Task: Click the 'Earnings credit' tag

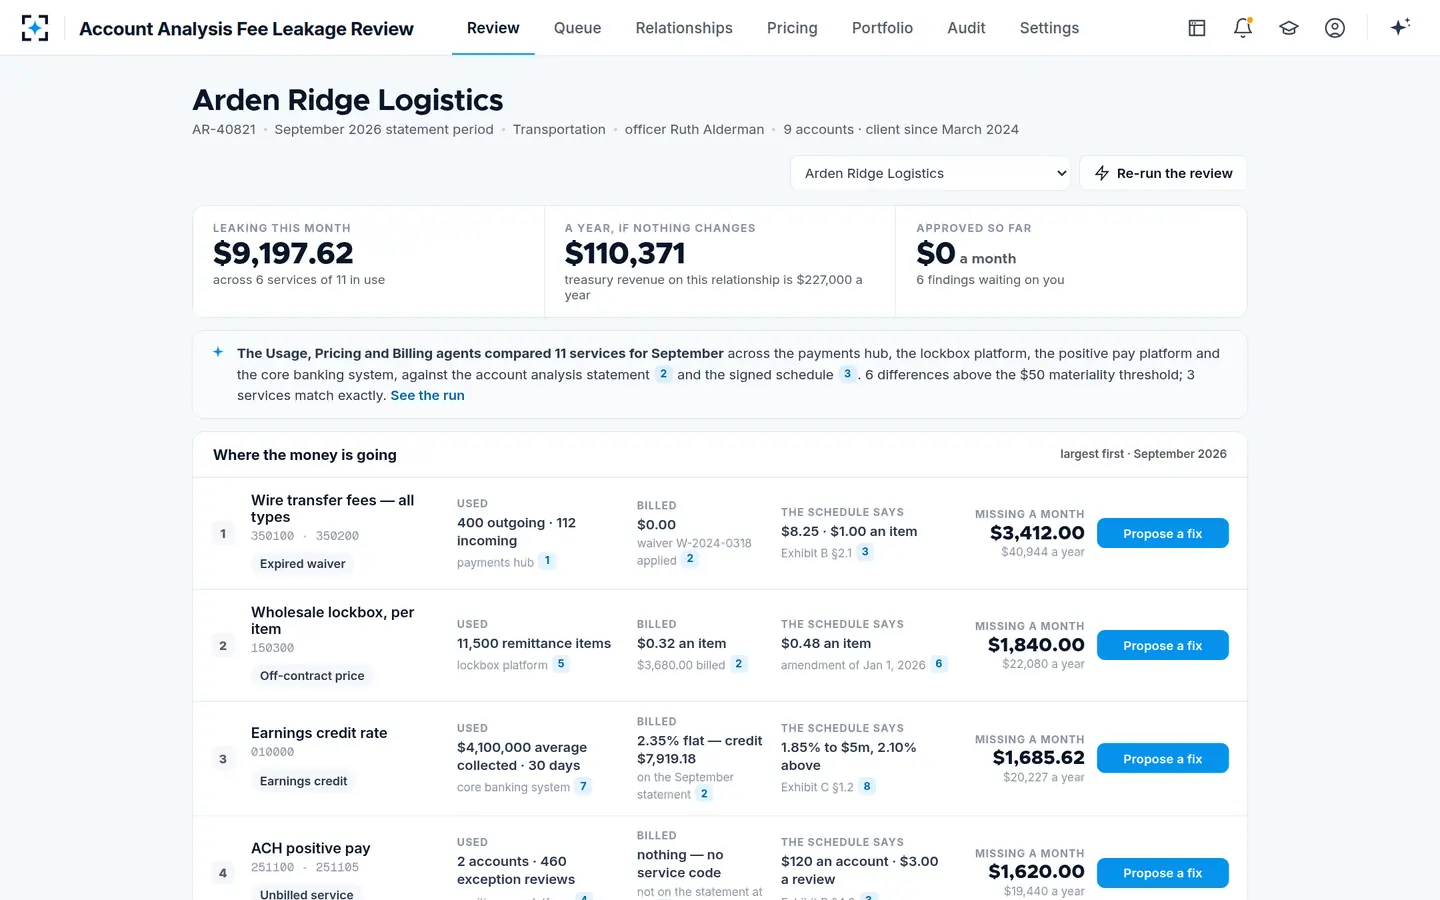Action: tap(303, 781)
